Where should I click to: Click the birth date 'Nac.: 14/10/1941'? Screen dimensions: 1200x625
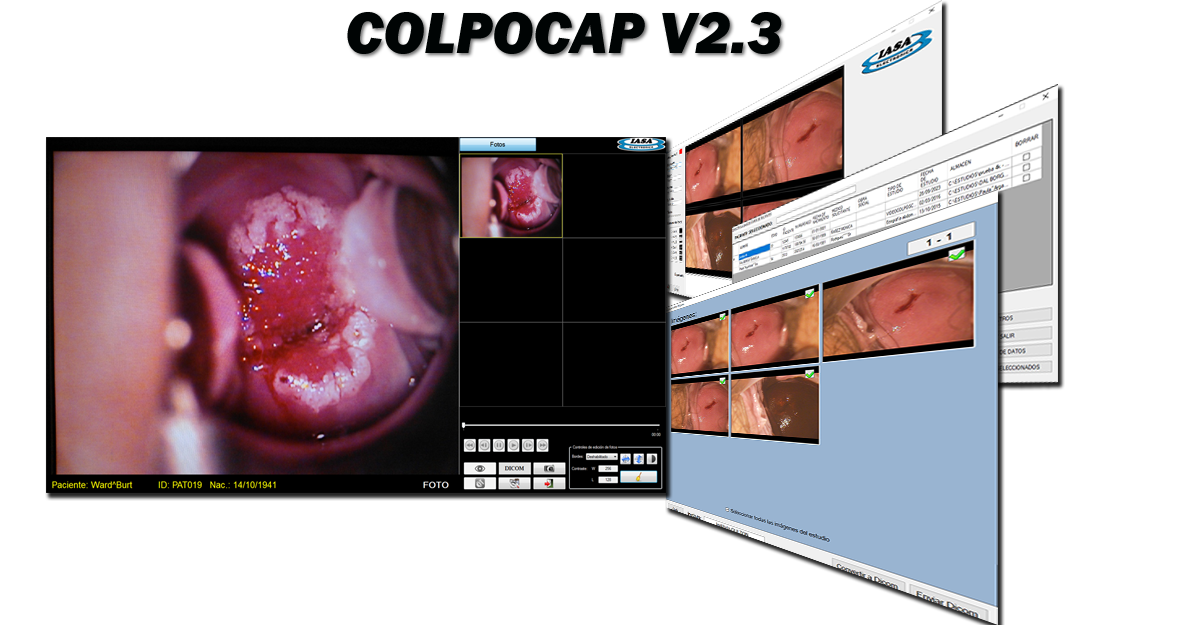(244, 485)
